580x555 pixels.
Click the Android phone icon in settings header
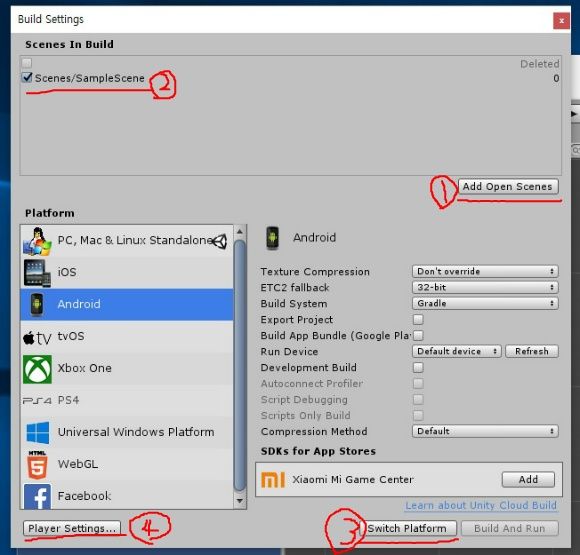coord(273,238)
